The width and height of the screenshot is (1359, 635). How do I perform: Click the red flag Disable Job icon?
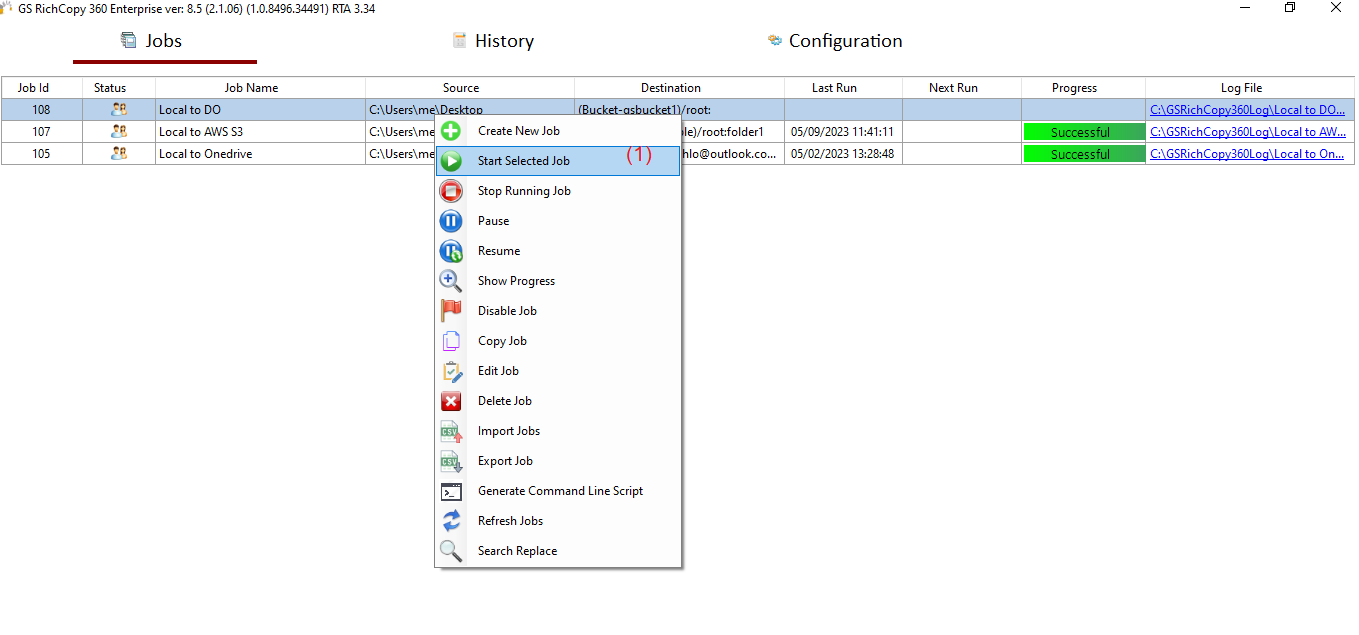(x=451, y=311)
